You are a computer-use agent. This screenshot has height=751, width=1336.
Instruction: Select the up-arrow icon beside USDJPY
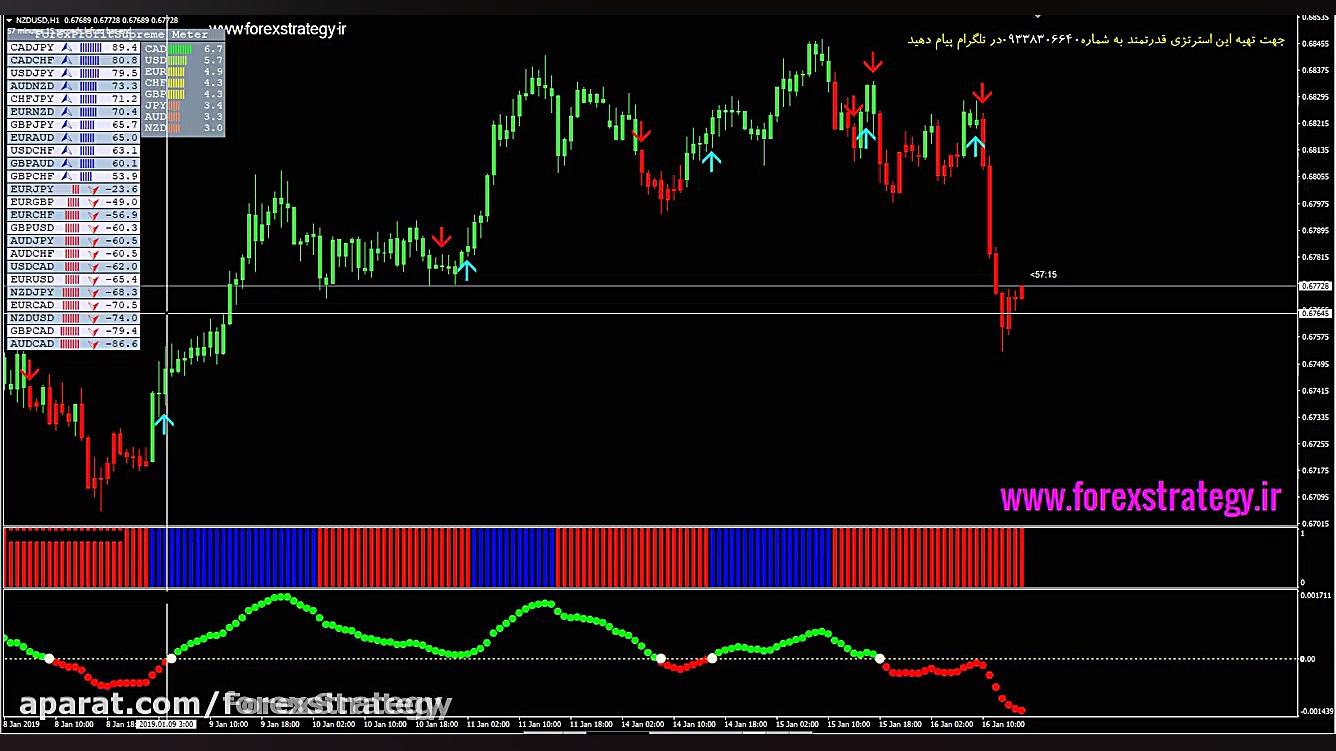coord(67,73)
